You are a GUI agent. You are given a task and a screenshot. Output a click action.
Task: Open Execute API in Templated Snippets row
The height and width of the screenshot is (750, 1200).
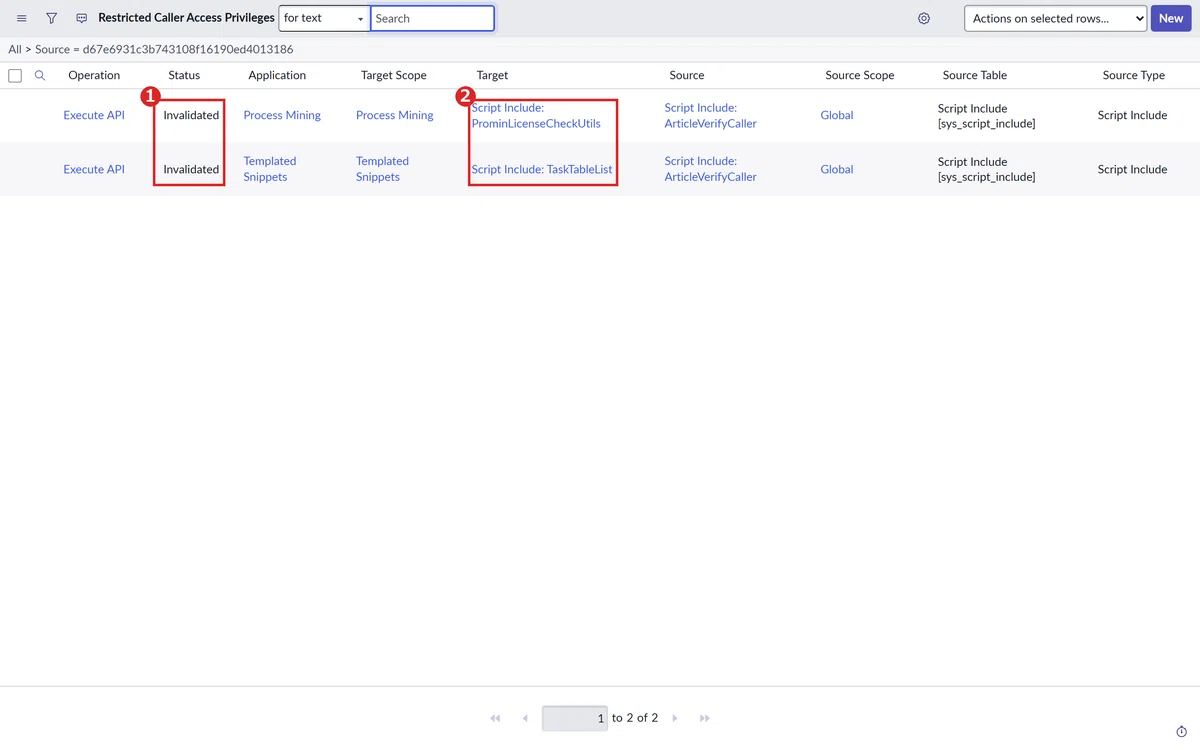(94, 169)
